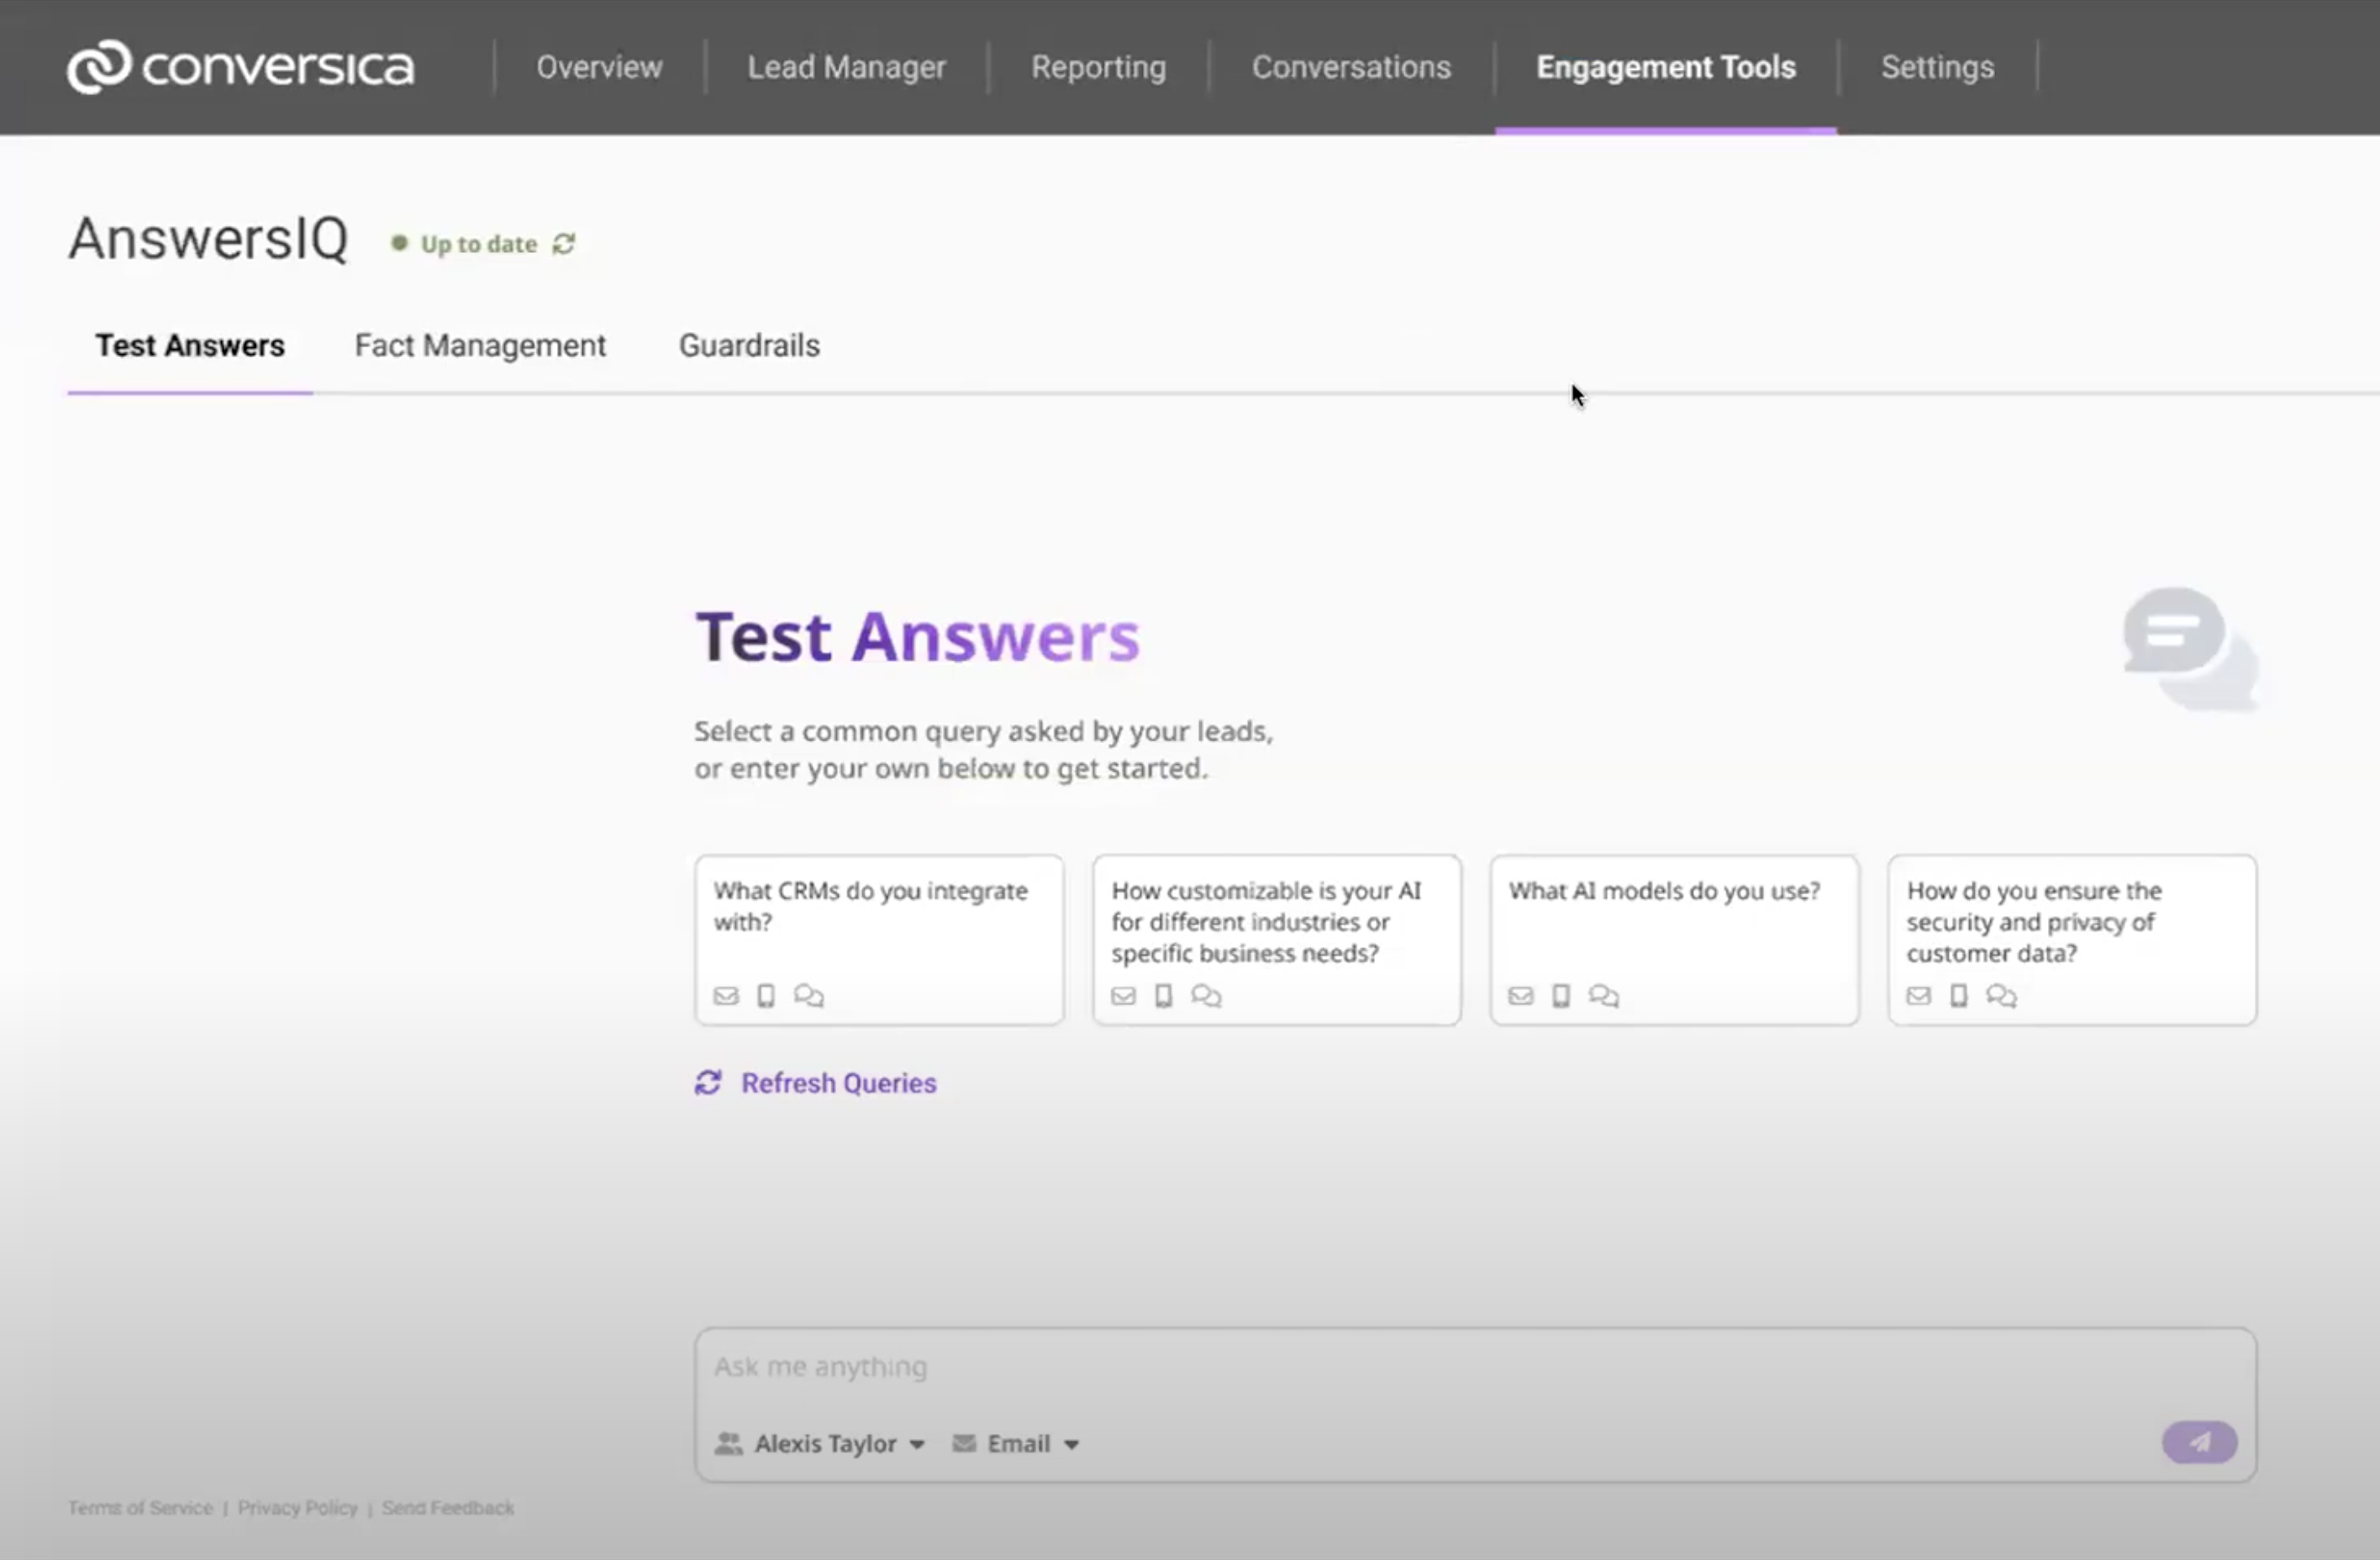Select the What CRMs do you integrate with query

(879, 940)
